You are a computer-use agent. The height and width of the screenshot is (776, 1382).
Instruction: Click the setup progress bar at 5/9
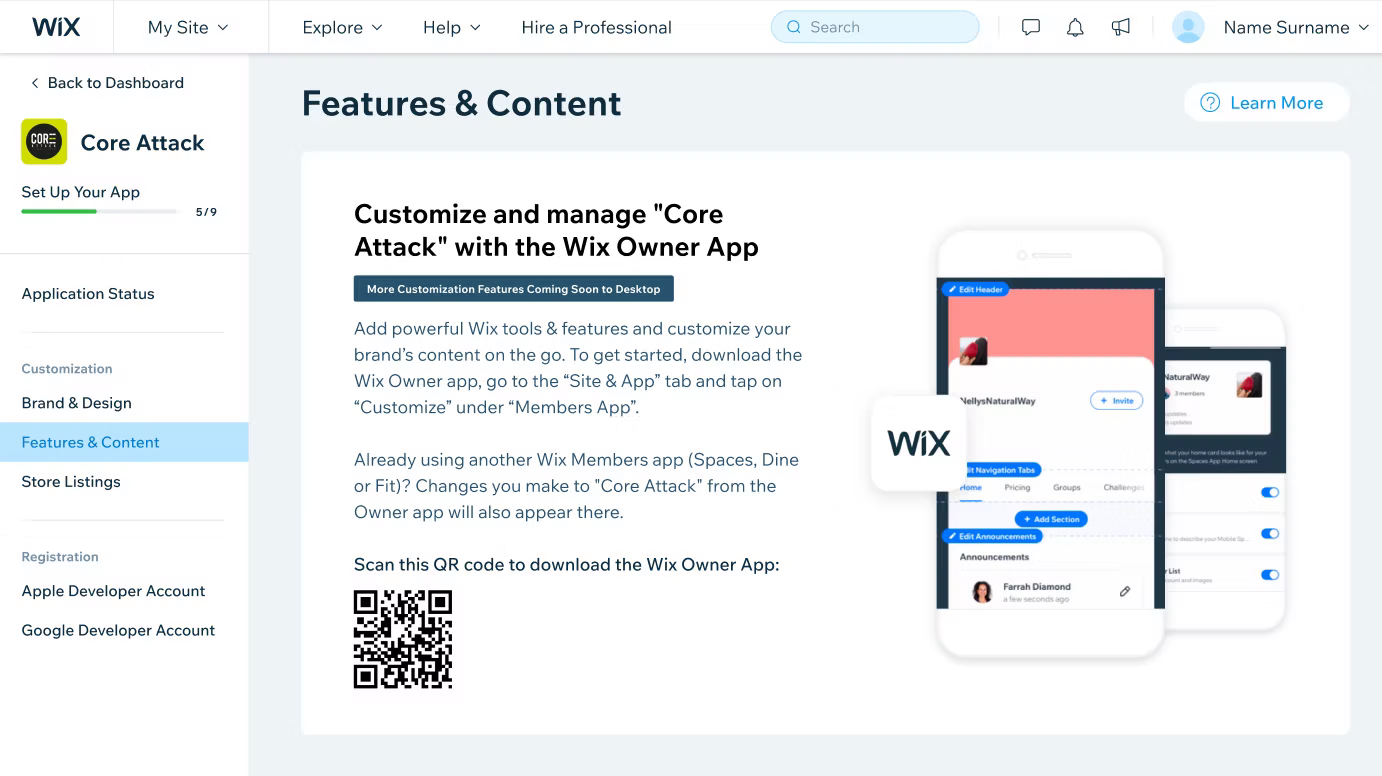pos(99,212)
